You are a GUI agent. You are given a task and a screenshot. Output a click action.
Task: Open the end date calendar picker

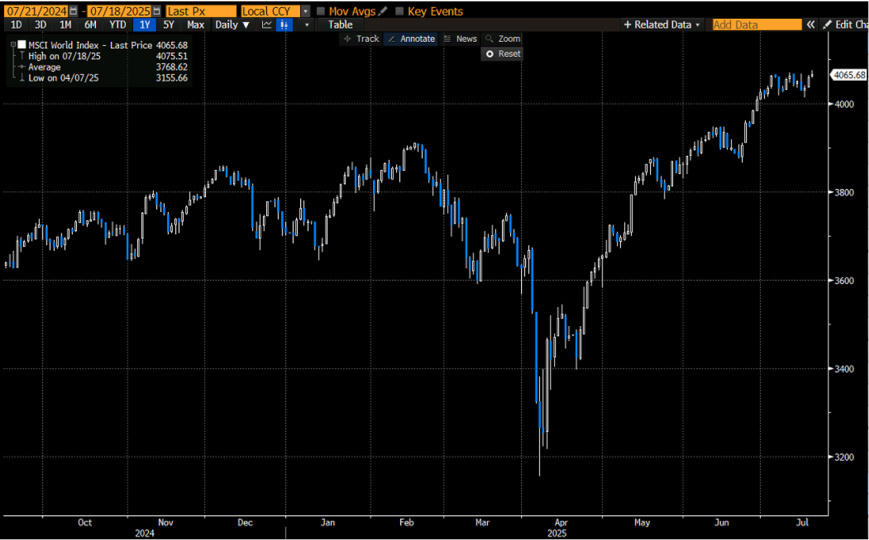(x=157, y=11)
